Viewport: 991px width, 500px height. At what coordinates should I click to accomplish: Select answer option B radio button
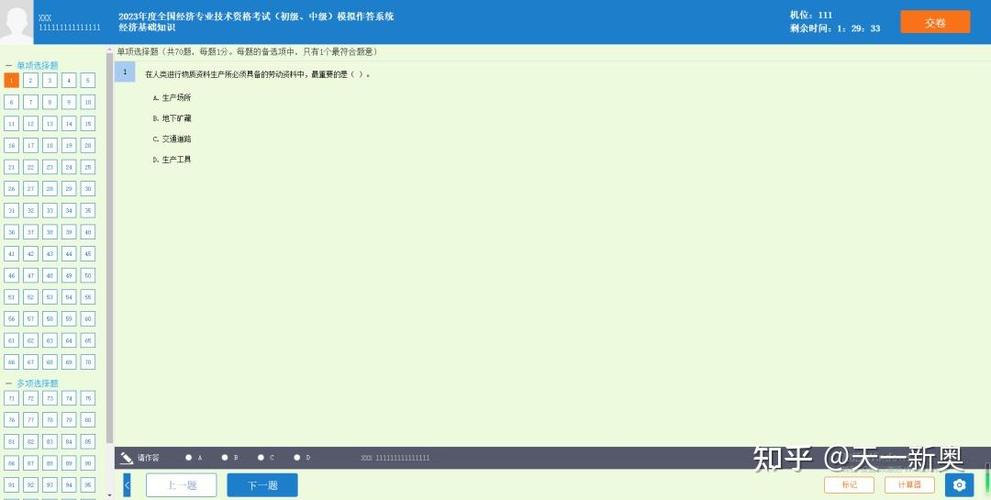(x=224, y=458)
